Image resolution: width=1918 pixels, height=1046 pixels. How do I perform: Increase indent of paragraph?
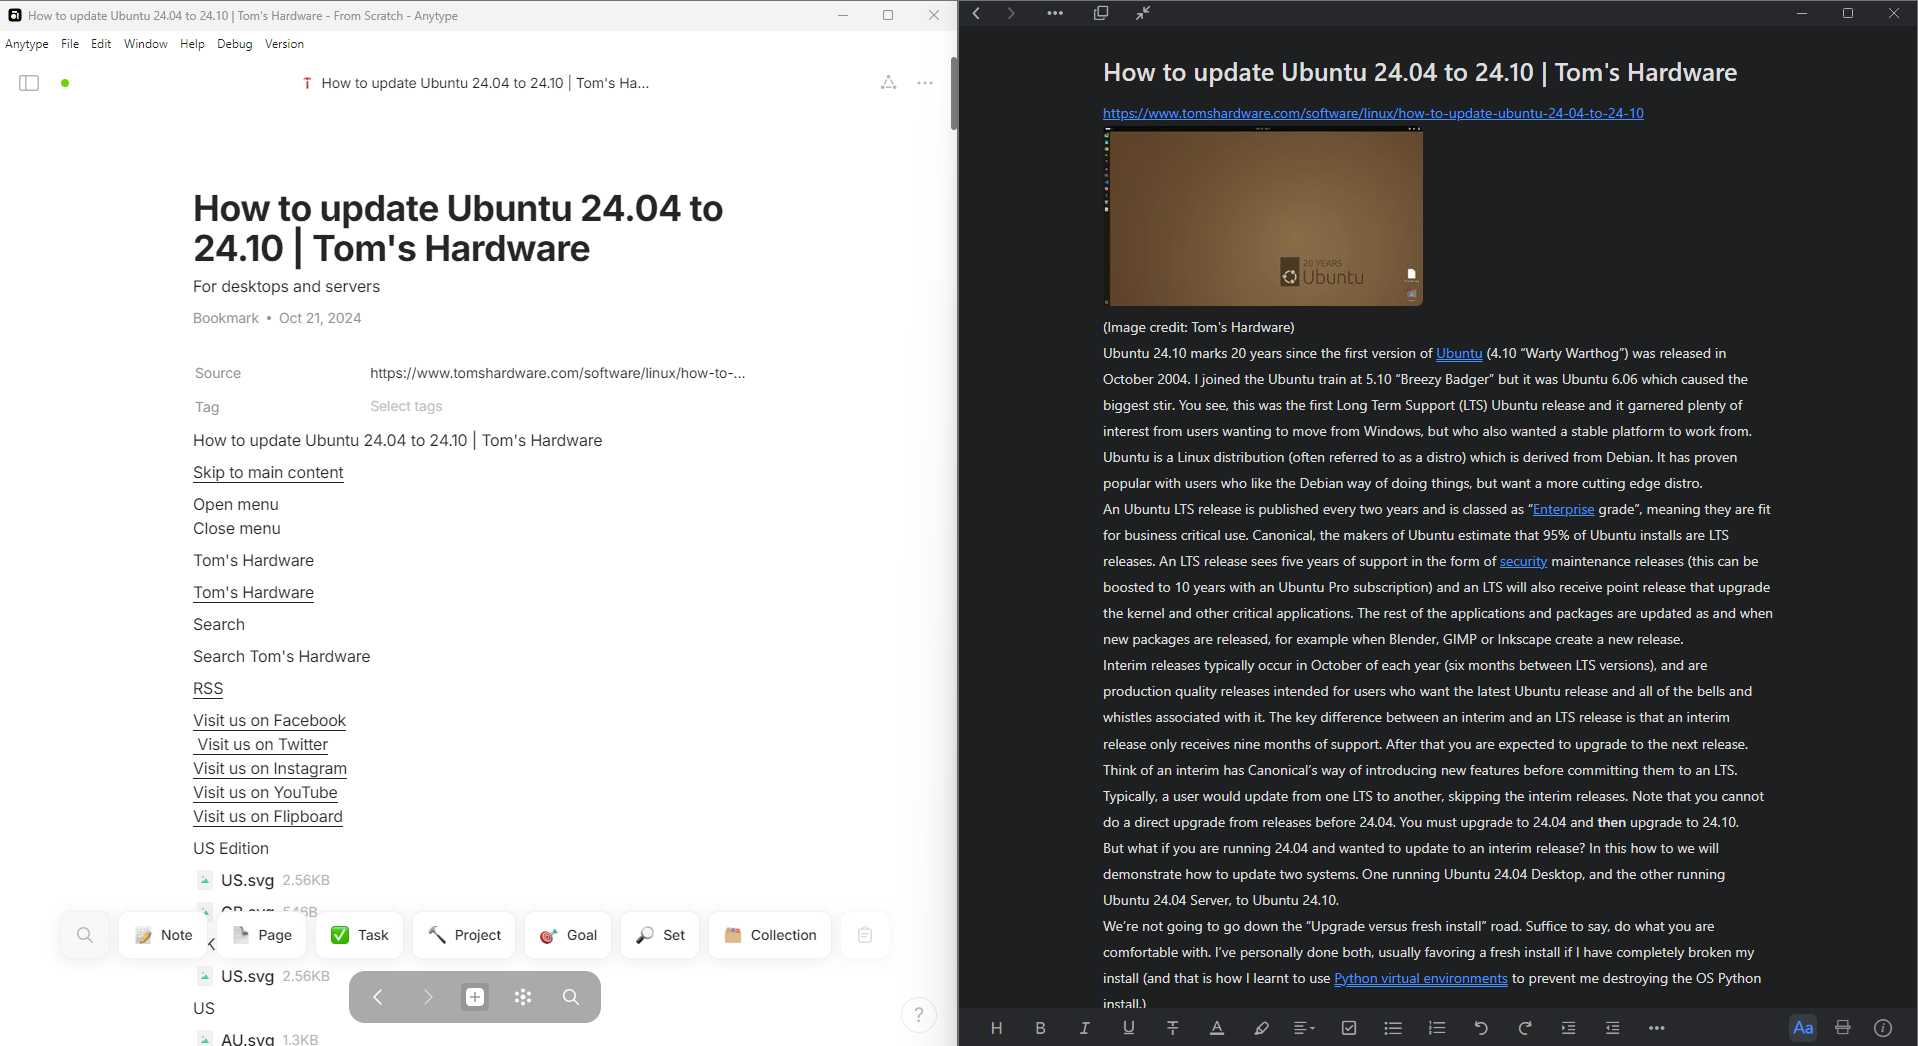[x=1569, y=1028]
